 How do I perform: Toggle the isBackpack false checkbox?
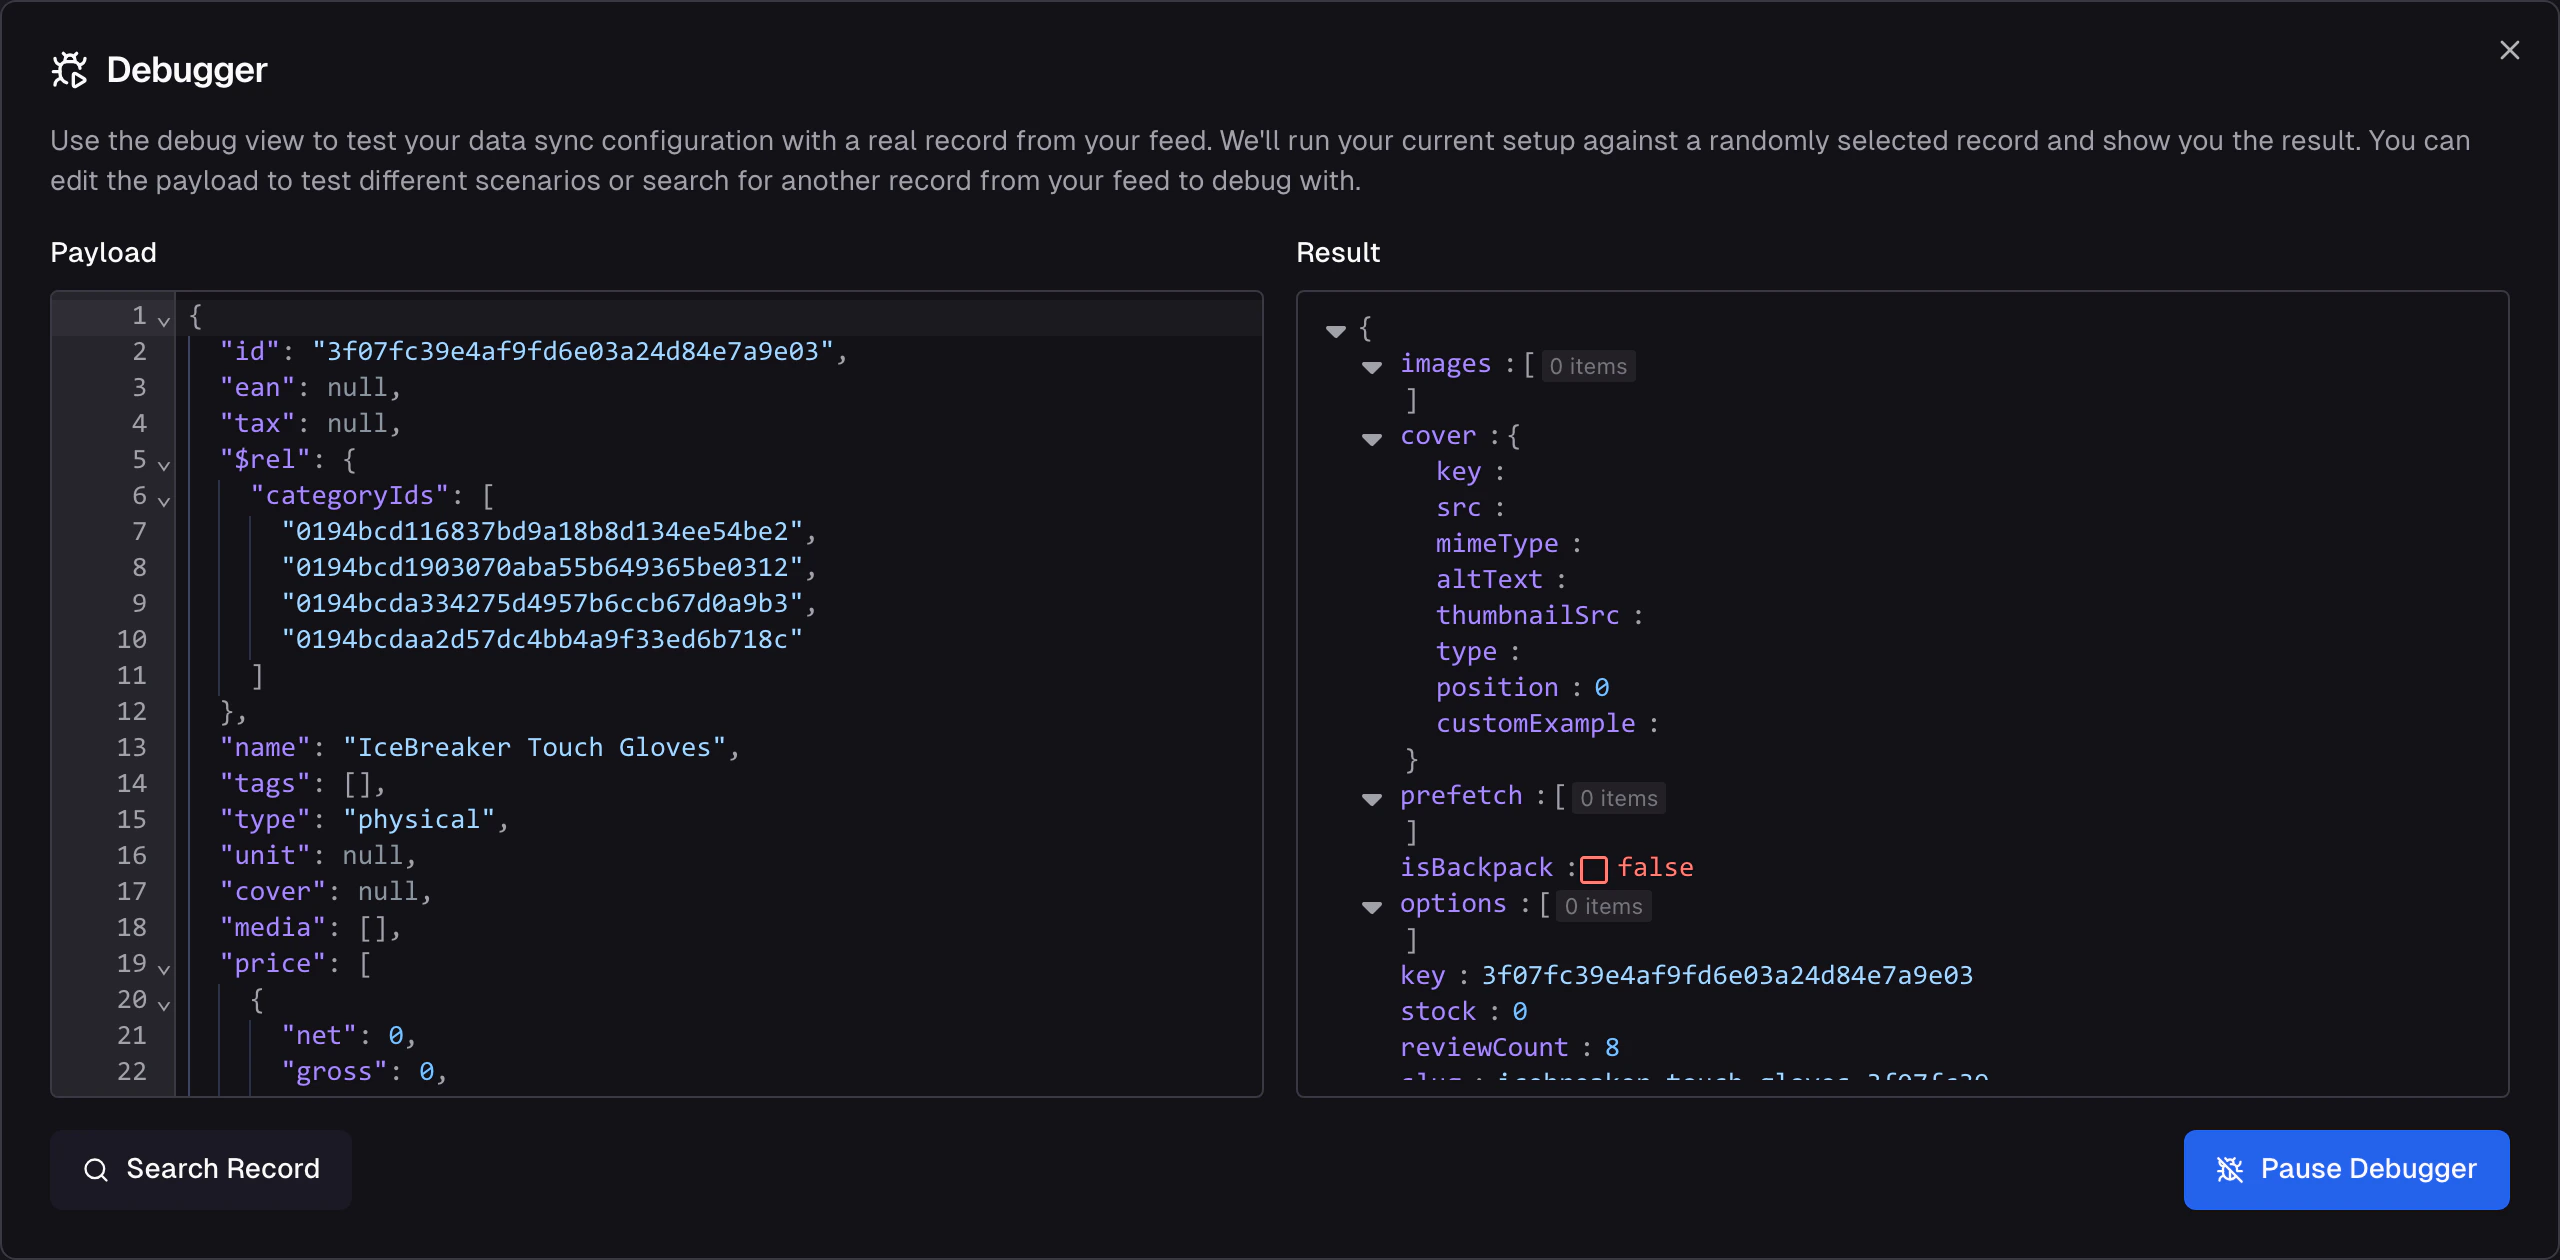point(1594,869)
